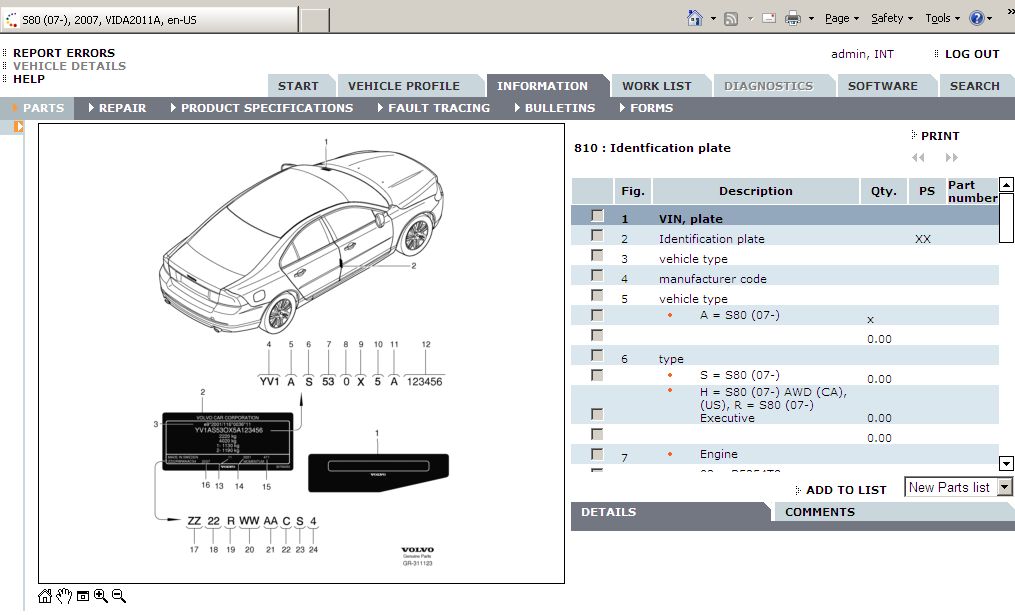The width and height of the screenshot is (1015, 615).
Task: Click the parts table scrollbar thumb
Action: 1006,218
